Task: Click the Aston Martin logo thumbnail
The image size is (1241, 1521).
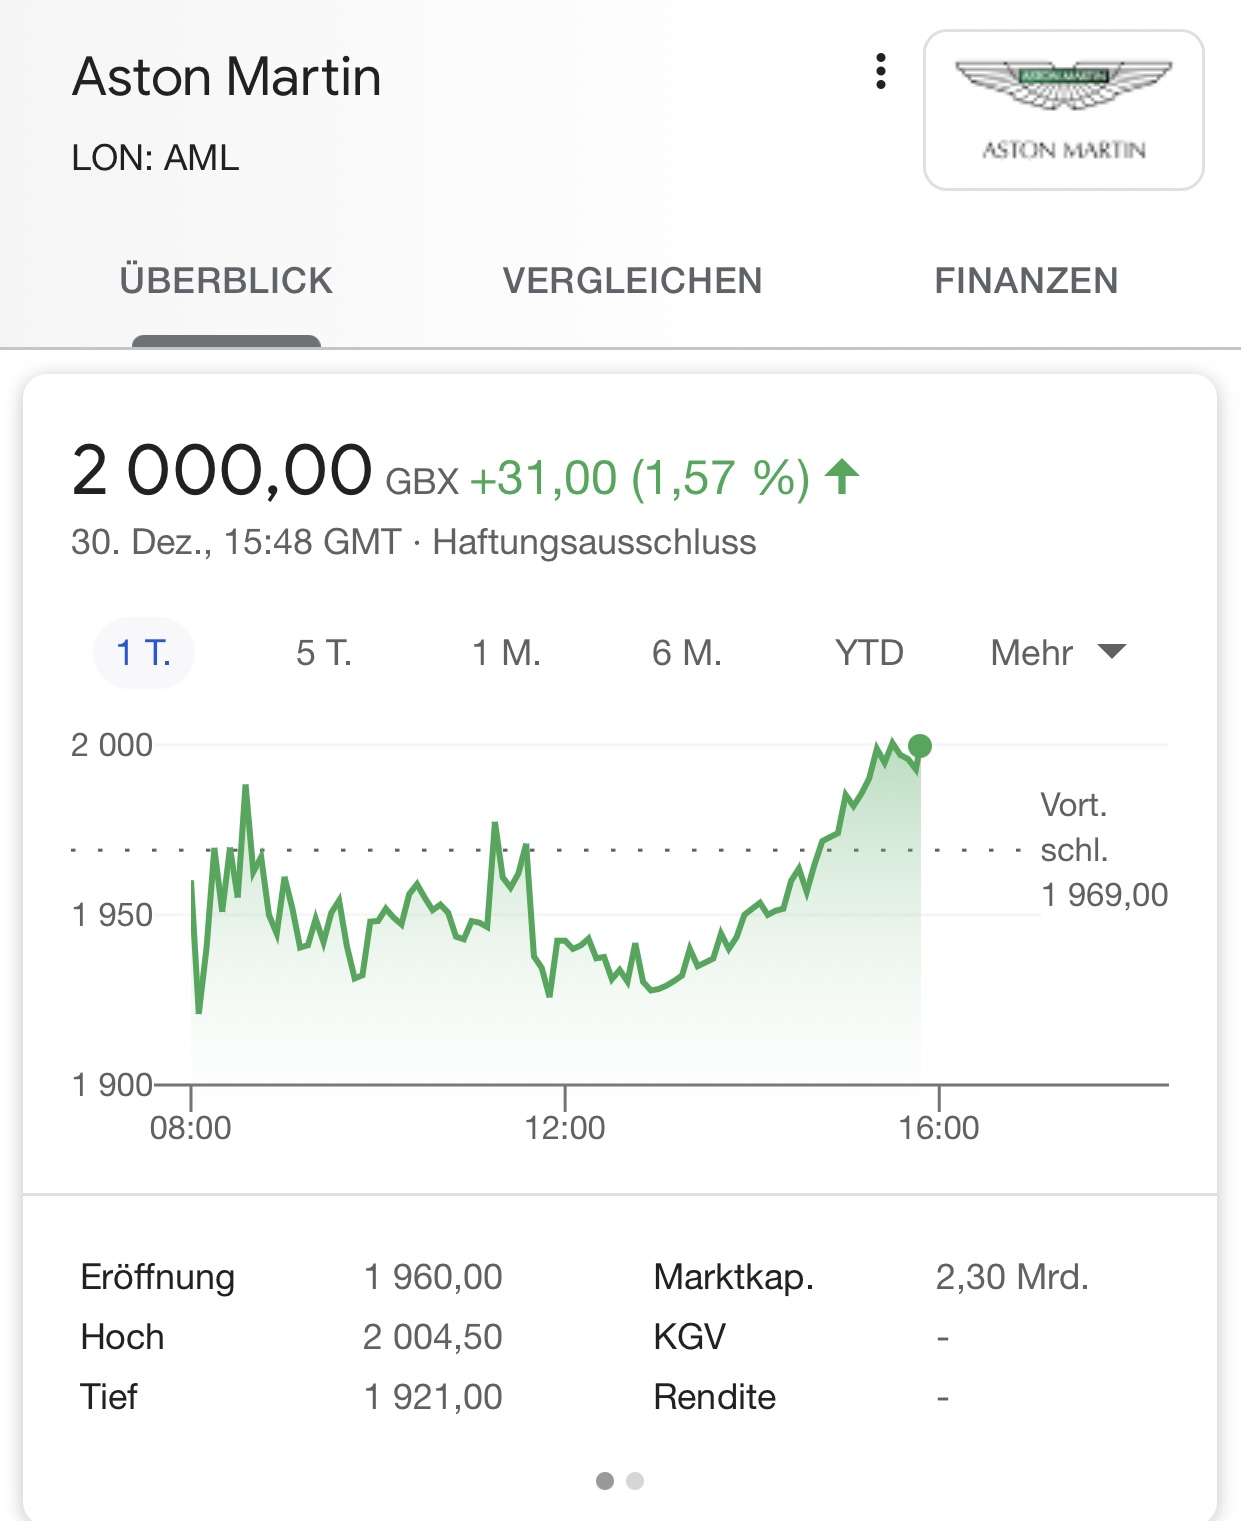Action: click(x=1063, y=110)
